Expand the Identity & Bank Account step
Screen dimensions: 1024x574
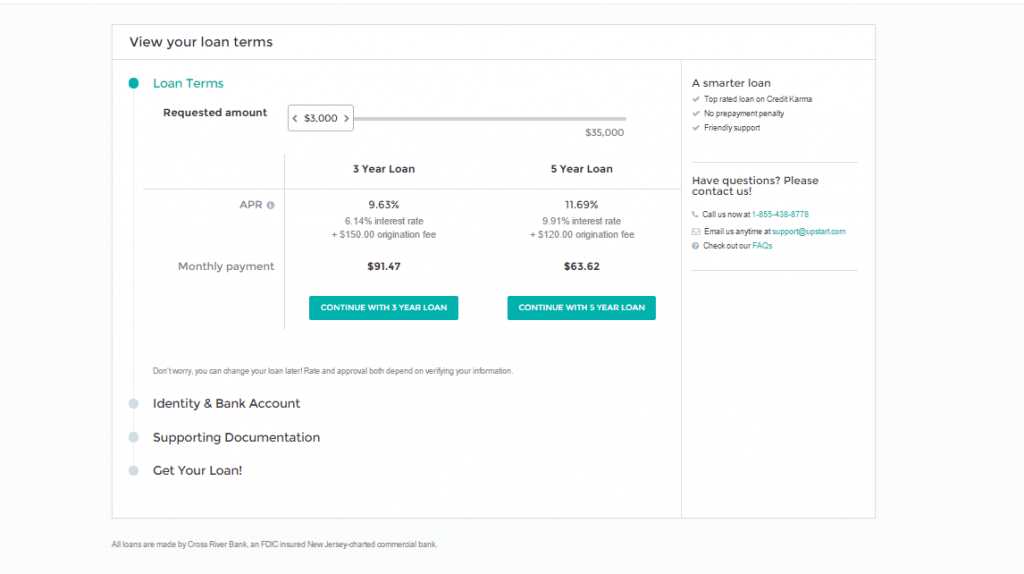(x=226, y=404)
